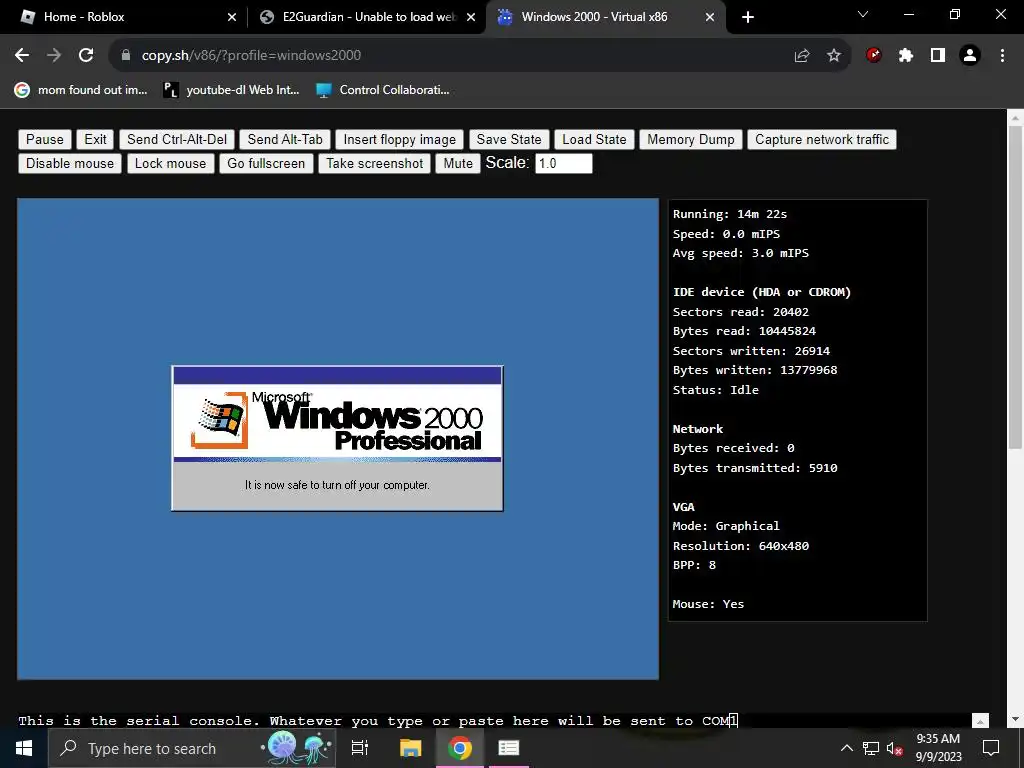Toggle the browser side panel
This screenshot has height=768, width=1024.
(938, 56)
